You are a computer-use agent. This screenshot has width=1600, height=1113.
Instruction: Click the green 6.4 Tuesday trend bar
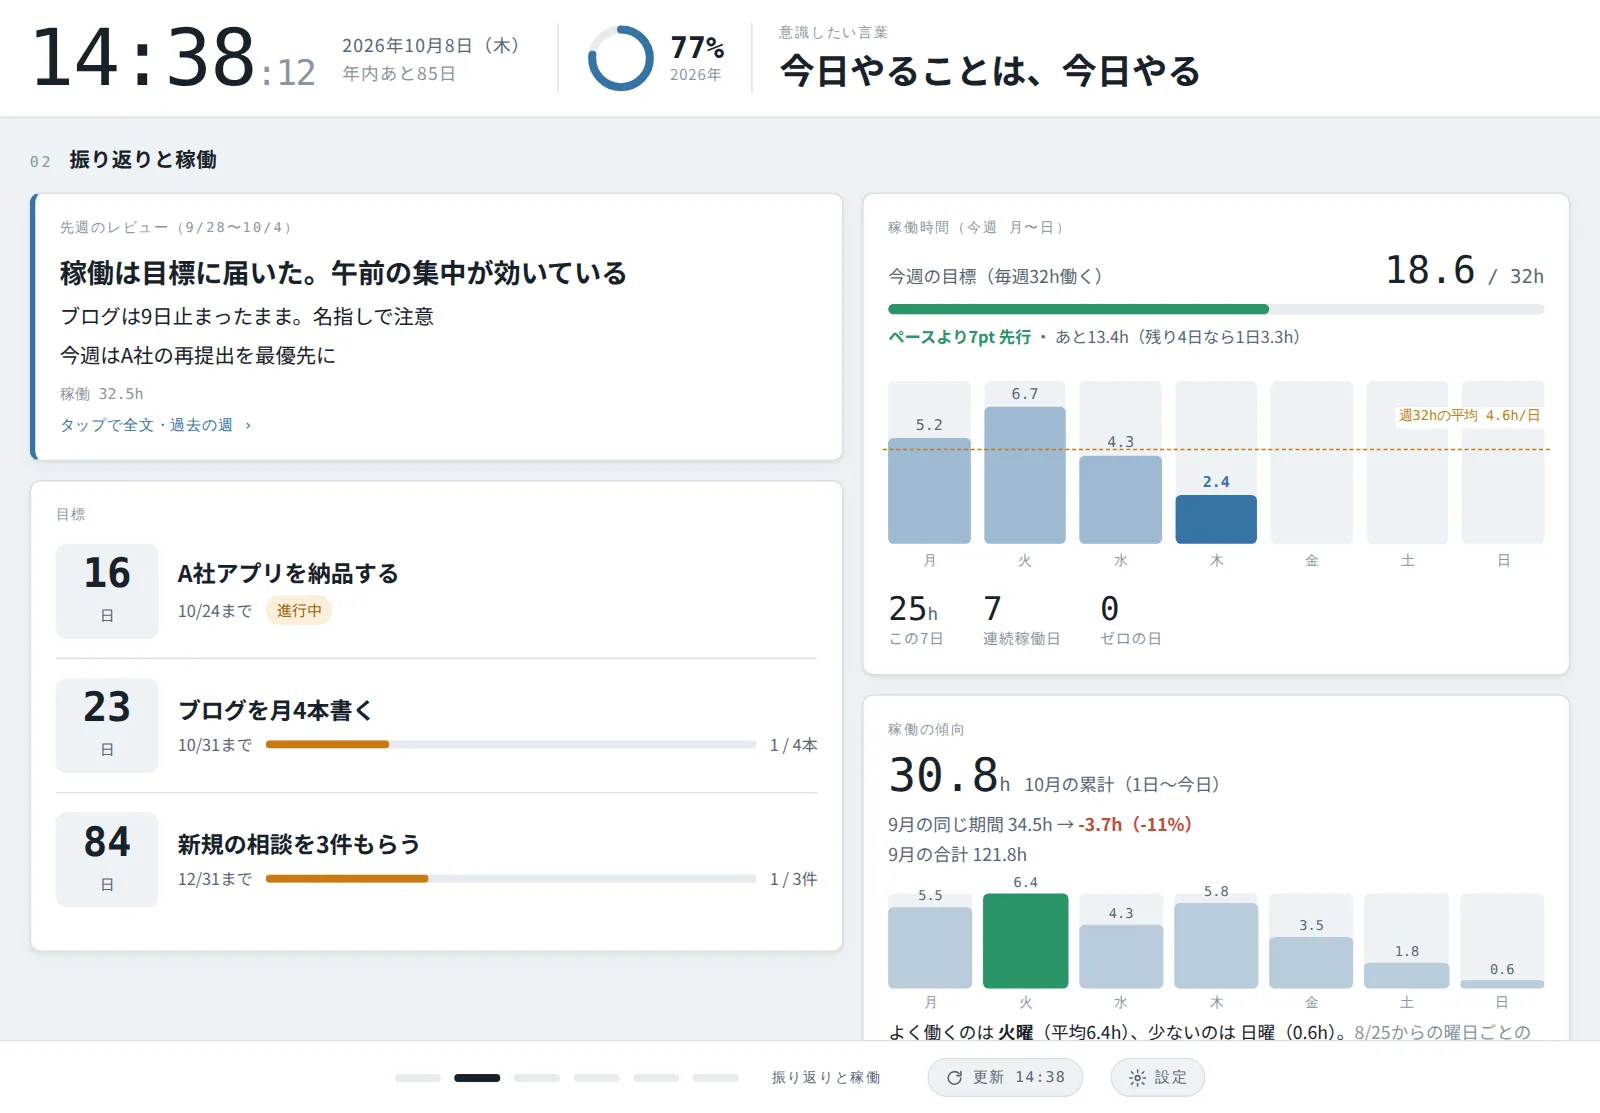click(x=1025, y=941)
